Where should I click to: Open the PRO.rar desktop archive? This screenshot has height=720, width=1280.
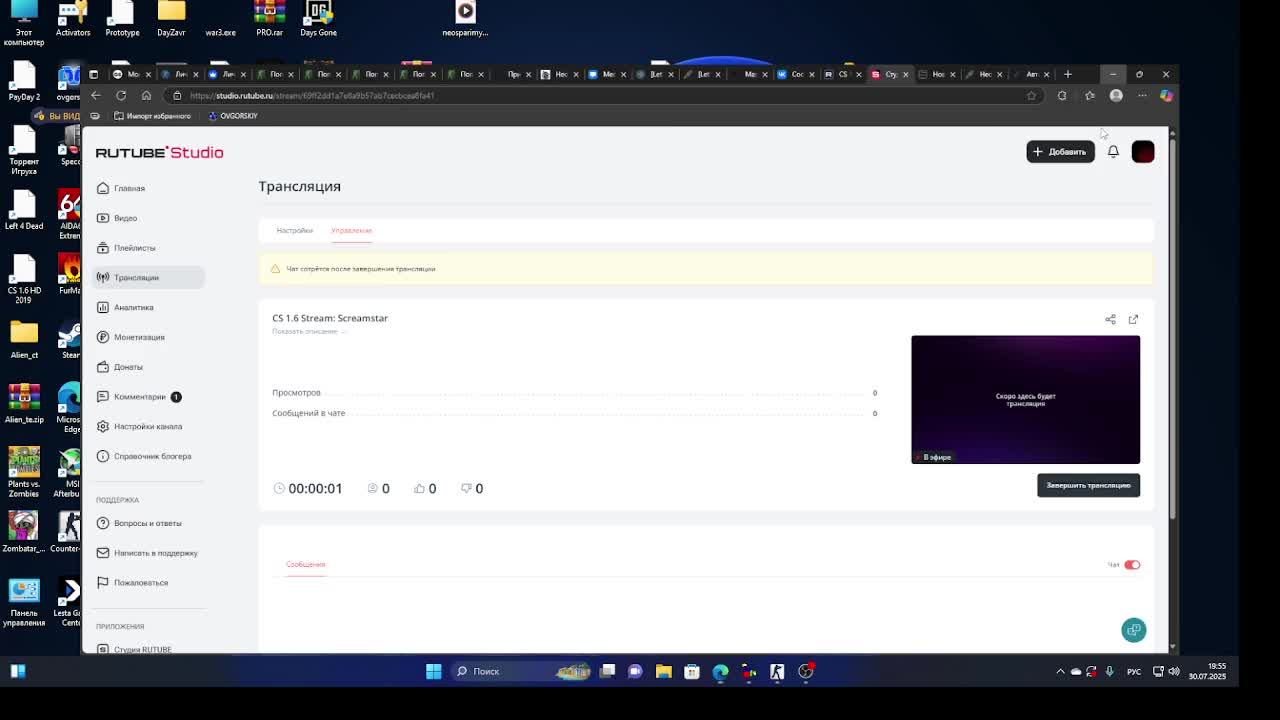269,20
